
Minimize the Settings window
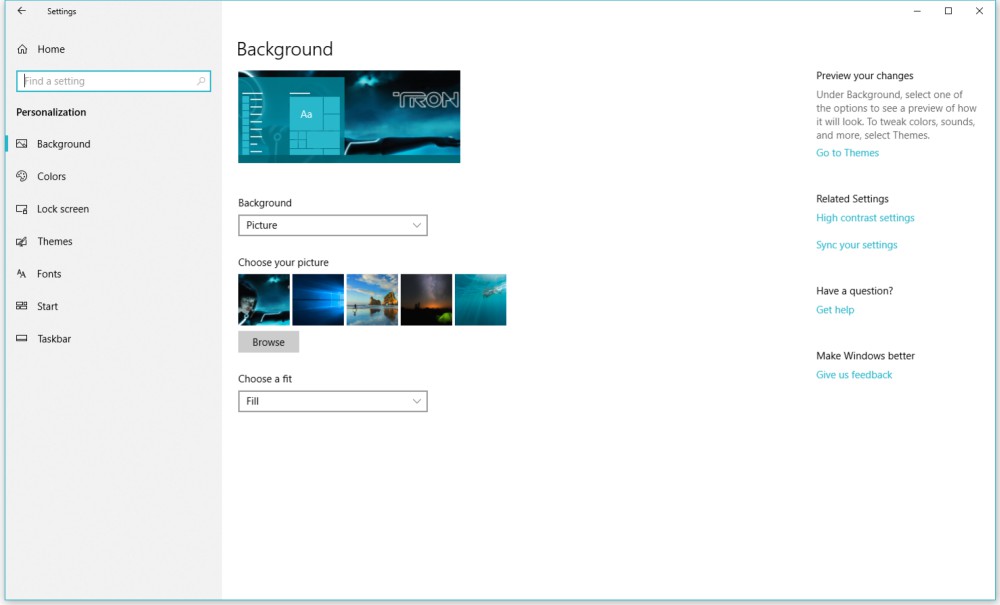(x=917, y=11)
